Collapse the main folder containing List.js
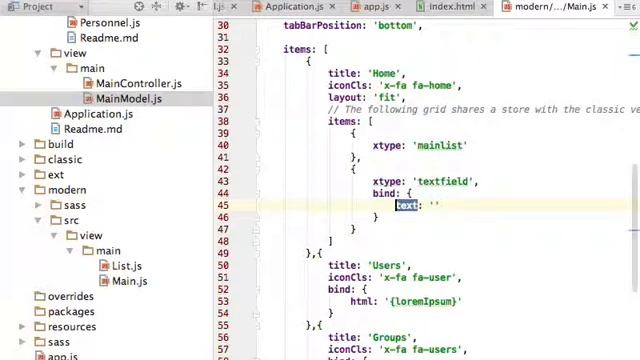Screen dimensions: 640x360 70,251
